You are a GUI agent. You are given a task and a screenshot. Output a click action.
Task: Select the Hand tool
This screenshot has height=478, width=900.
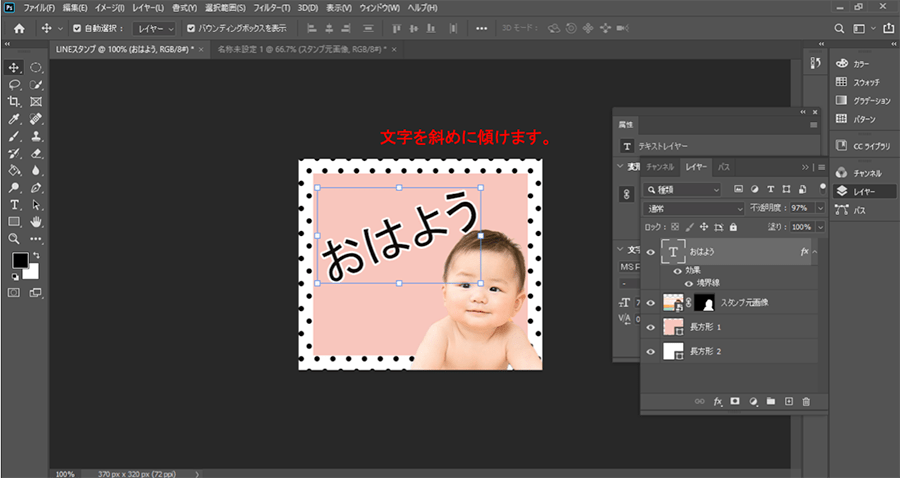[x=36, y=220]
